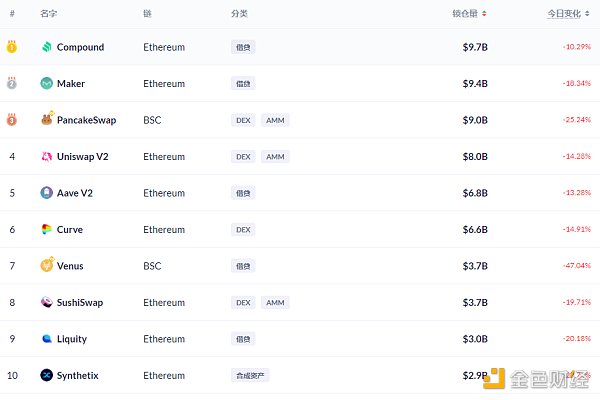The image size is (600, 400).
Task: Click the 借贷 tag in Compound row
Action: tap(243, 47)
